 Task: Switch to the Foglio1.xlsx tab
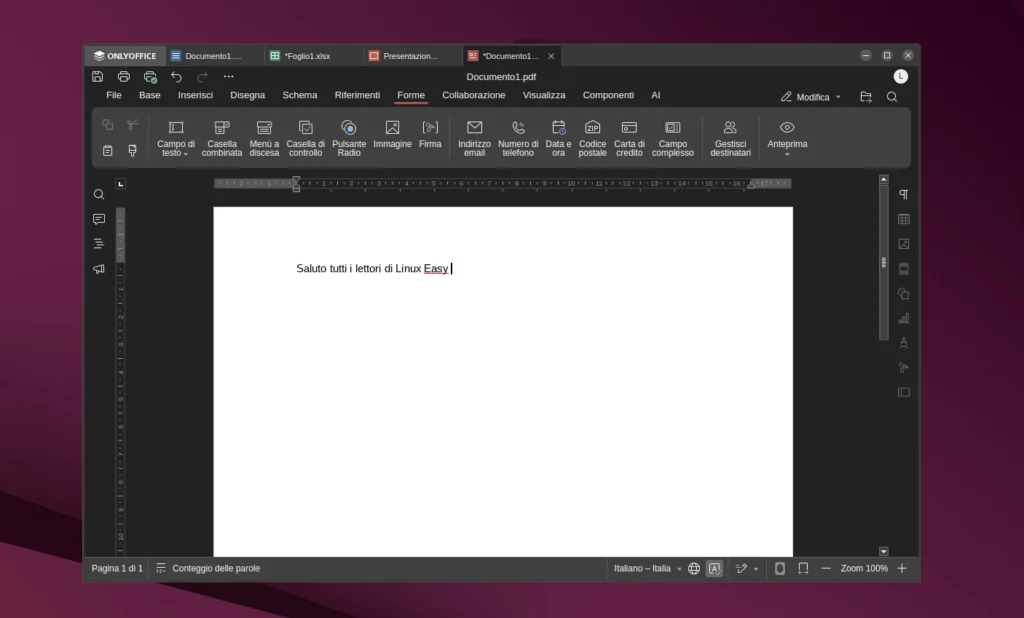point(306,56)
